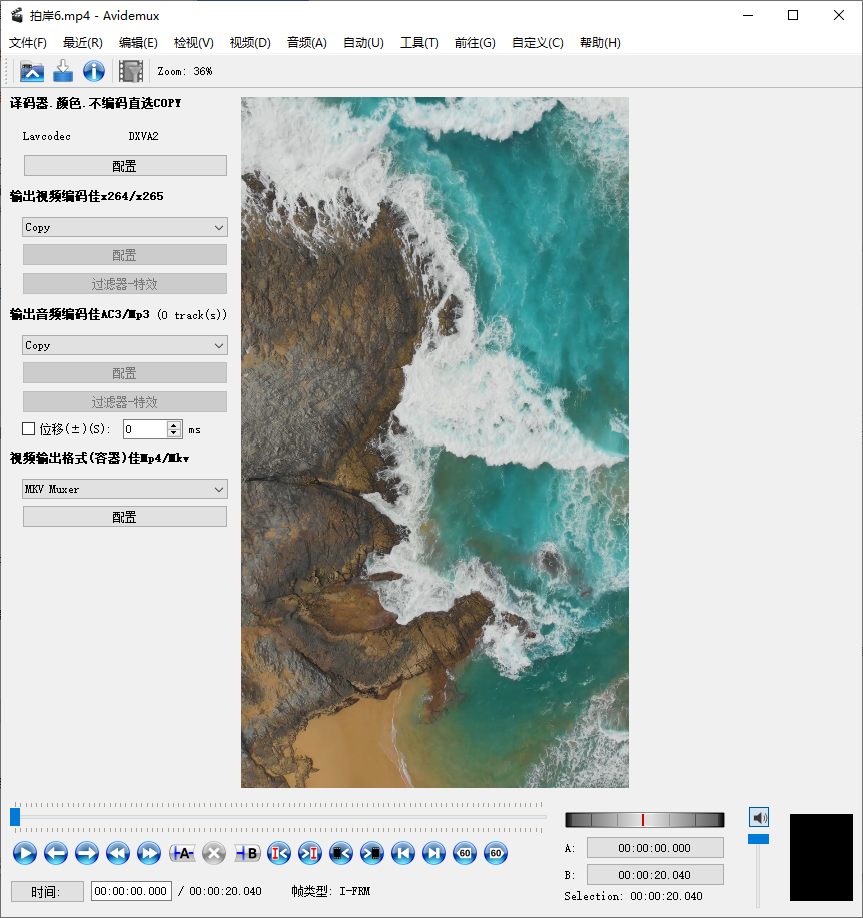Image resolution: width=863 pixels, height=918 pixels.
Task: Jump to previous keyframe with double-left arrows
Action: pos(118,853)
